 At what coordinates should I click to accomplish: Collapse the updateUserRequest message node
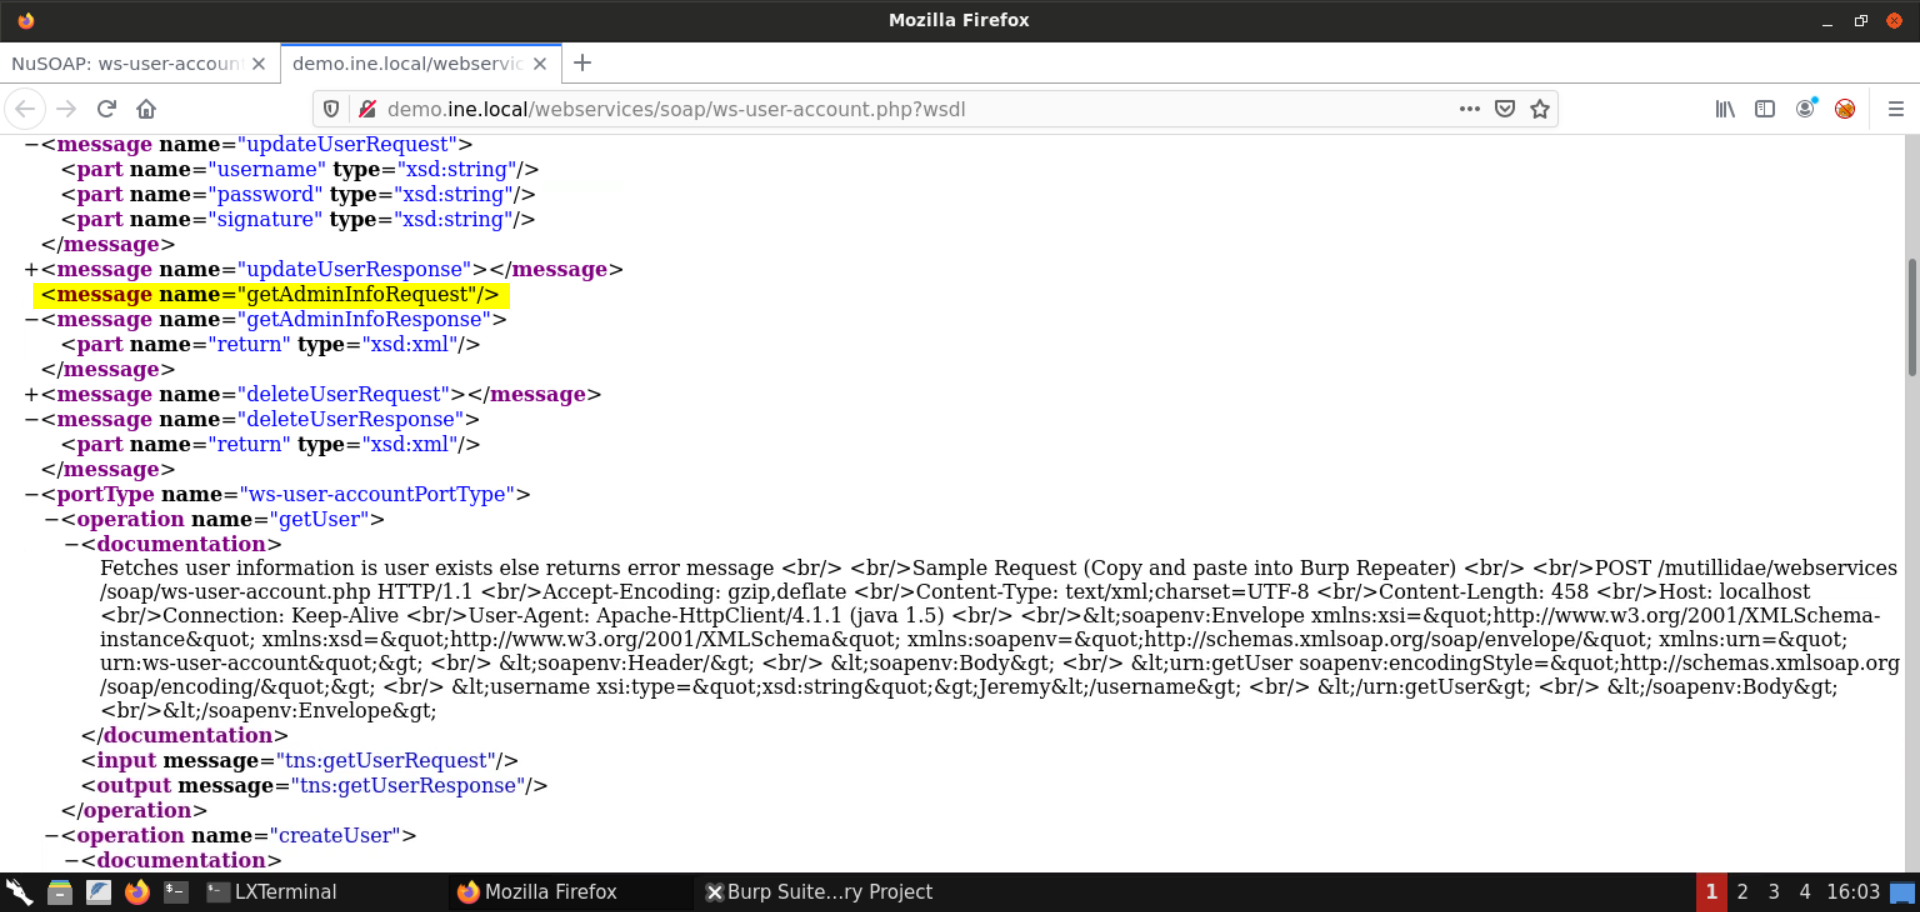31,145
